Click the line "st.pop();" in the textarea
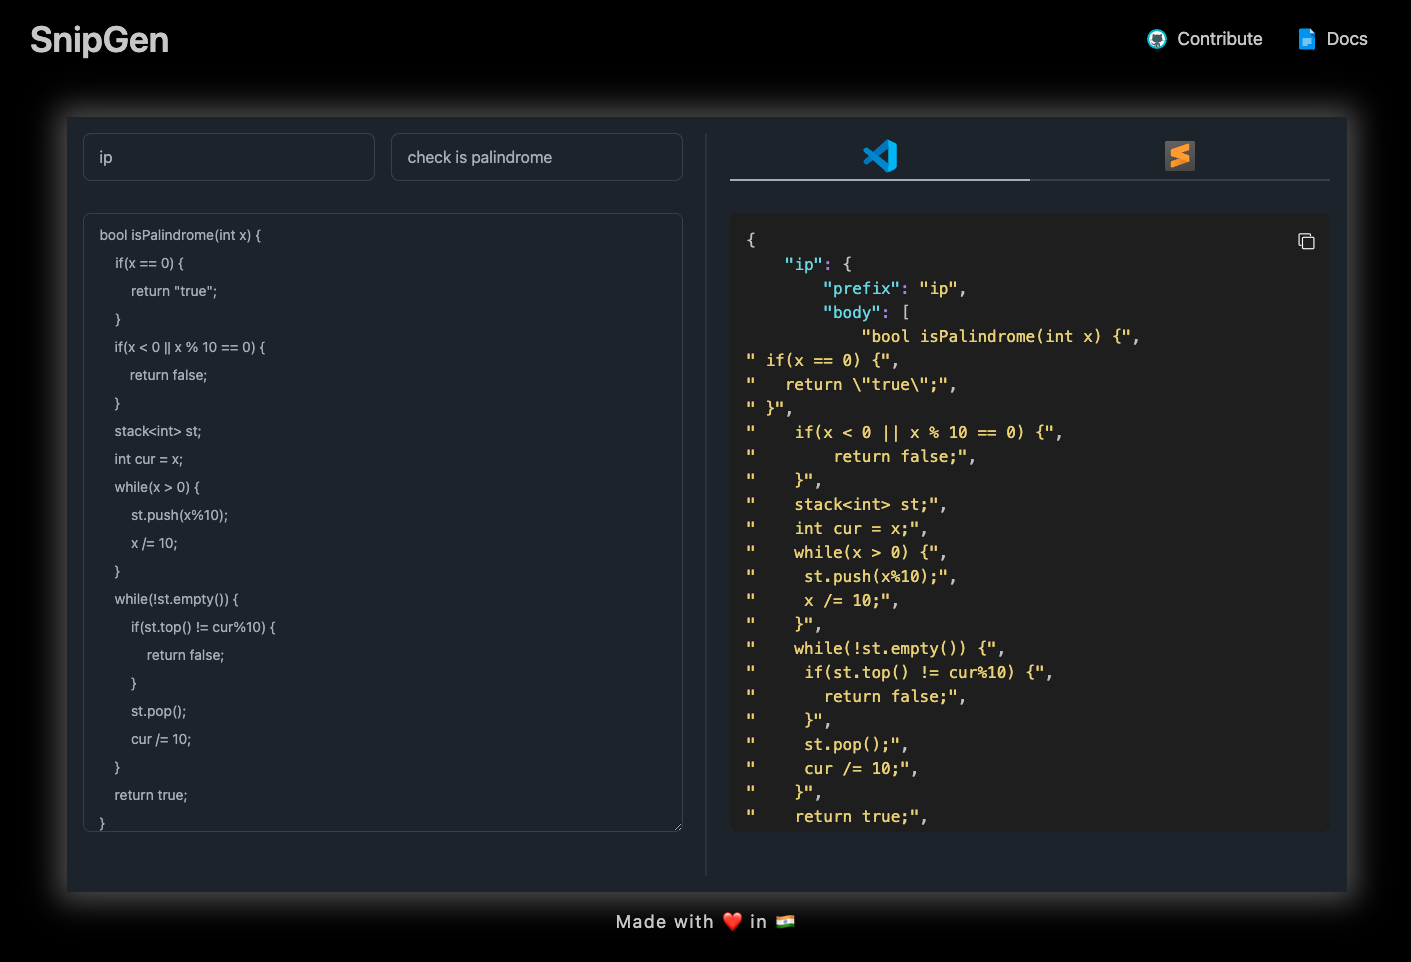Screen dimensions: 1411x962 pos(158,711)
